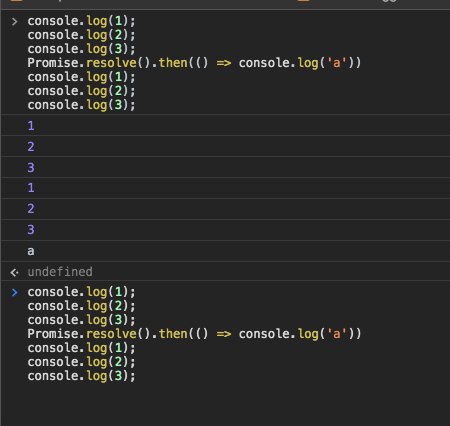Place cursor in Promise.resolve line of active input
Screen dimensions: 450x426
click(x=194, y=334)
